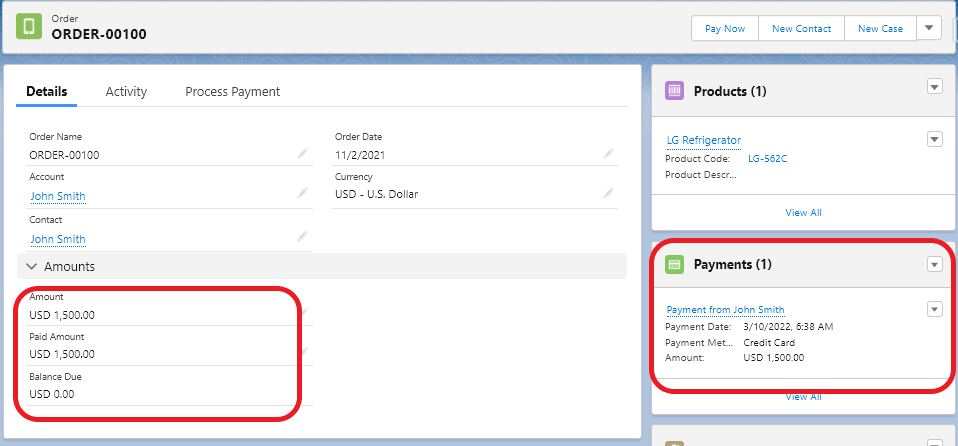
Task: Select Balance Due value USD 0.00
Action: (x=52, y=394)
